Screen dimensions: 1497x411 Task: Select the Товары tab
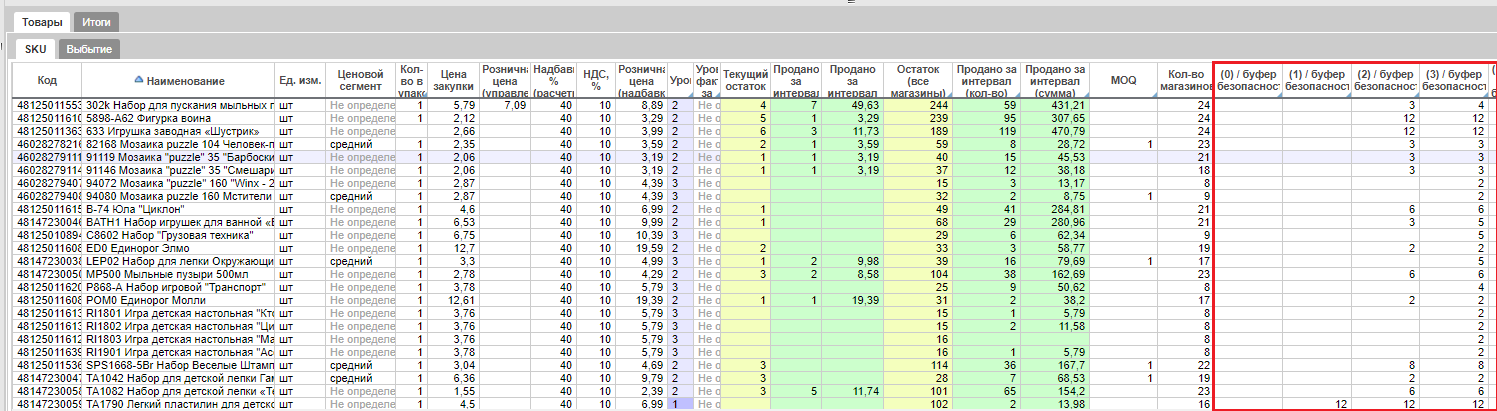pos(42,20)
